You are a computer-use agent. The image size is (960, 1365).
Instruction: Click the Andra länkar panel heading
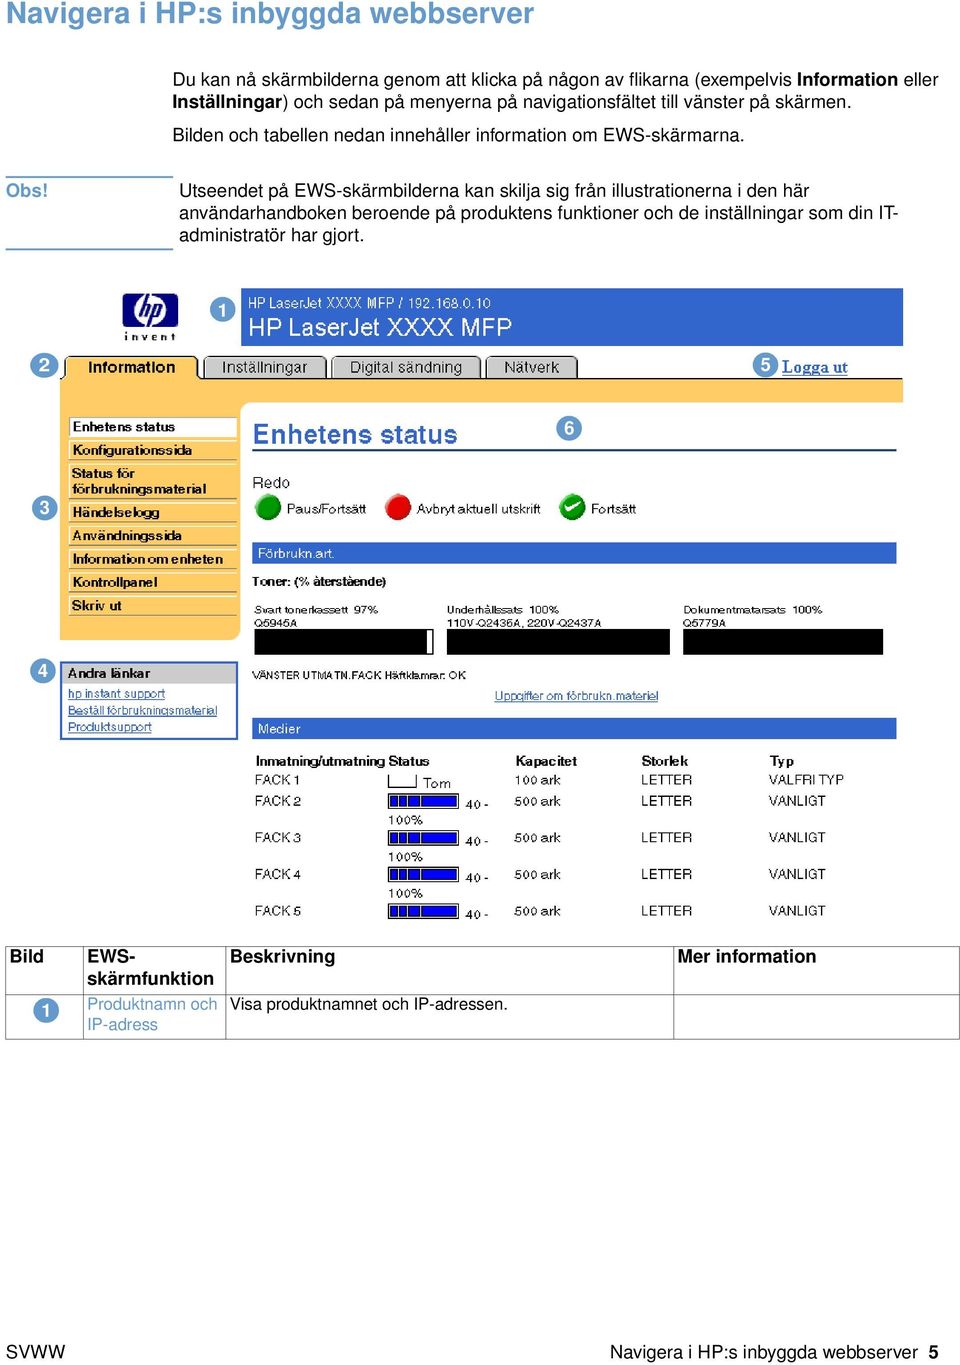[x=149, y=673]
